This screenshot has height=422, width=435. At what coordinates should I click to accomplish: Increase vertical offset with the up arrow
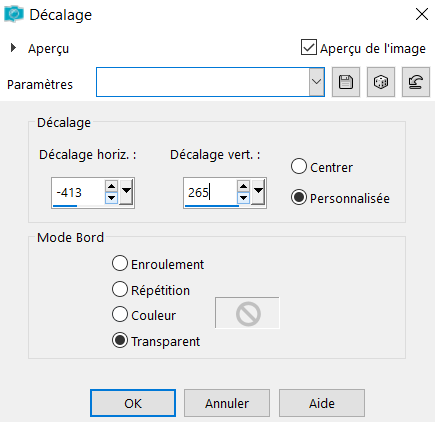click(243, 186)
